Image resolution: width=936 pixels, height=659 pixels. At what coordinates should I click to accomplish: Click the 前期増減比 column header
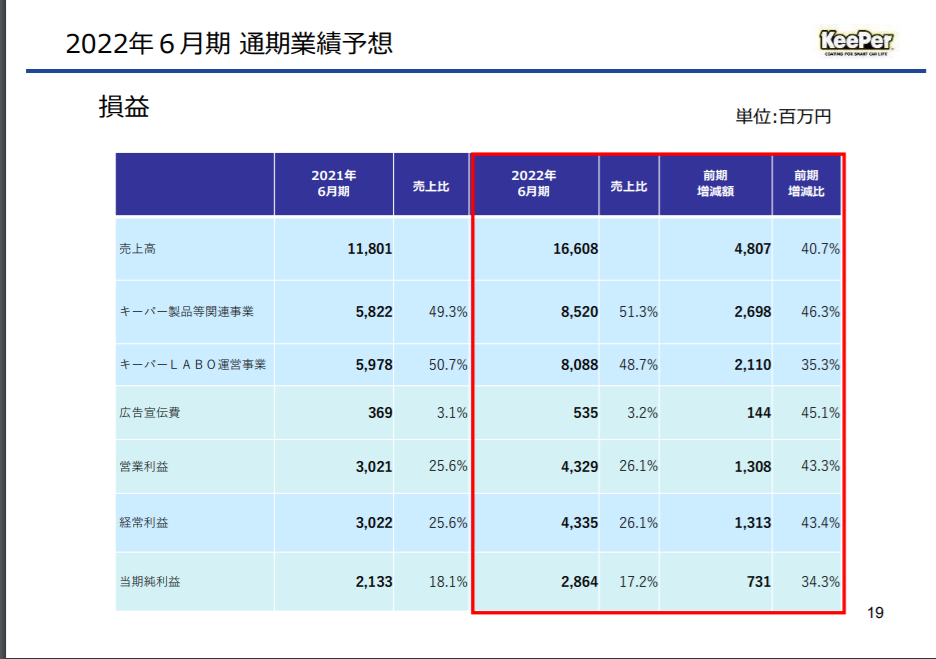806,183
